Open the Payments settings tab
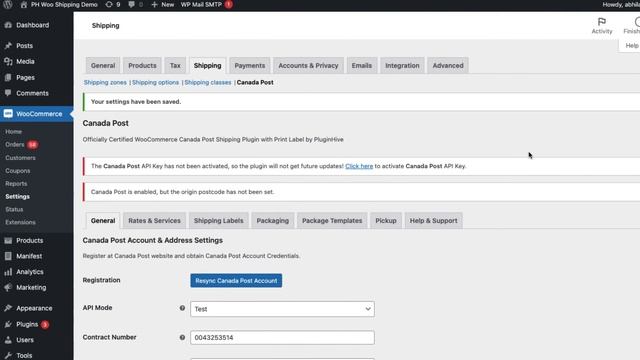Image resolution: width=640 pixels, height=360 pixels. point(249,66)
